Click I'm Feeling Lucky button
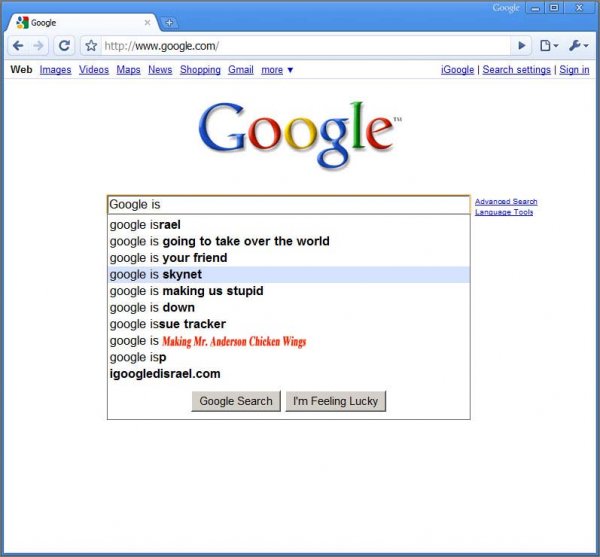The image size is (600, 557). 336,401
